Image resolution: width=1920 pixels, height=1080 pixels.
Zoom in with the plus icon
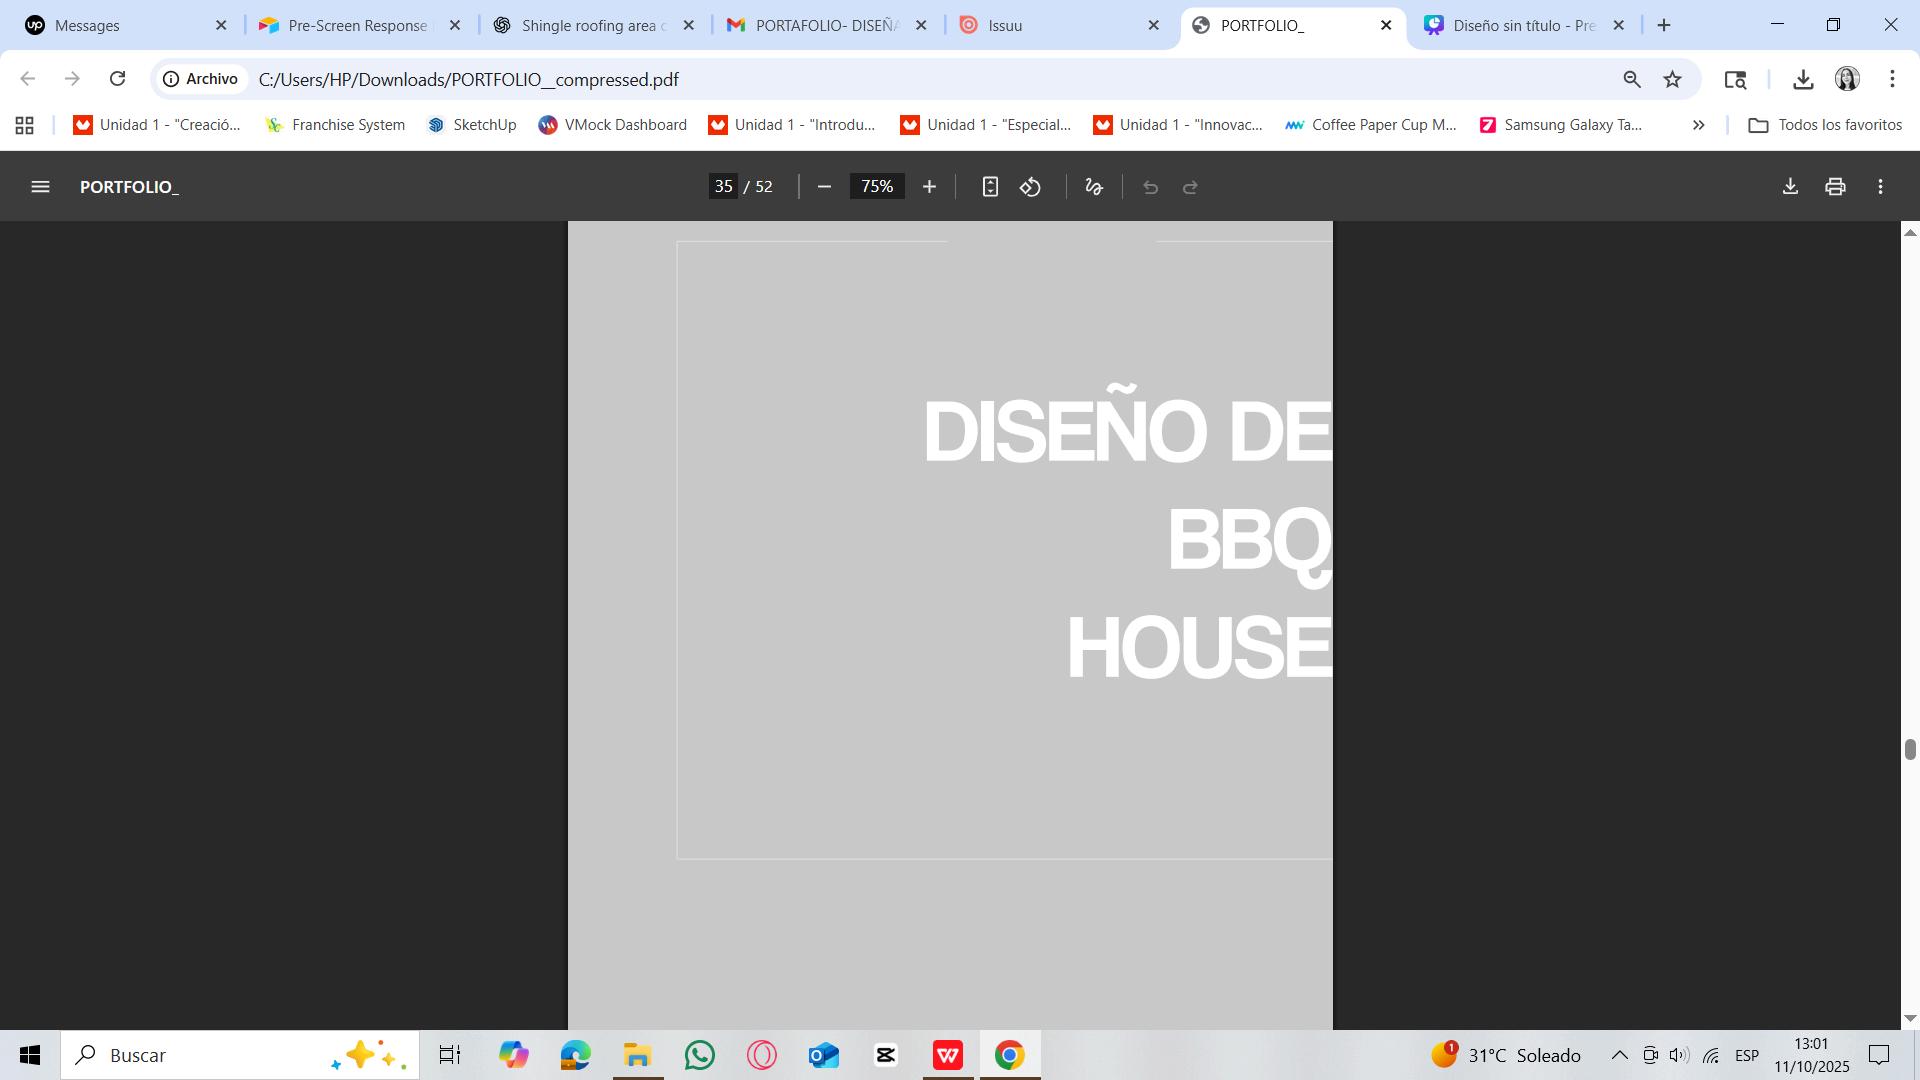pyautogui.click(x=929, y=187)
